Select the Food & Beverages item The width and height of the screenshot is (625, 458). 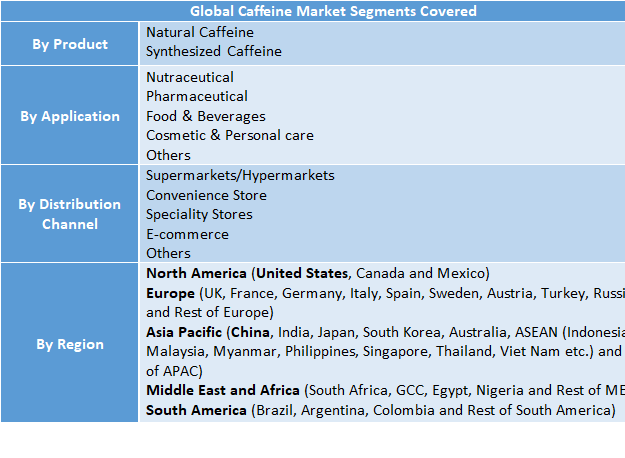tap(206, 116)
